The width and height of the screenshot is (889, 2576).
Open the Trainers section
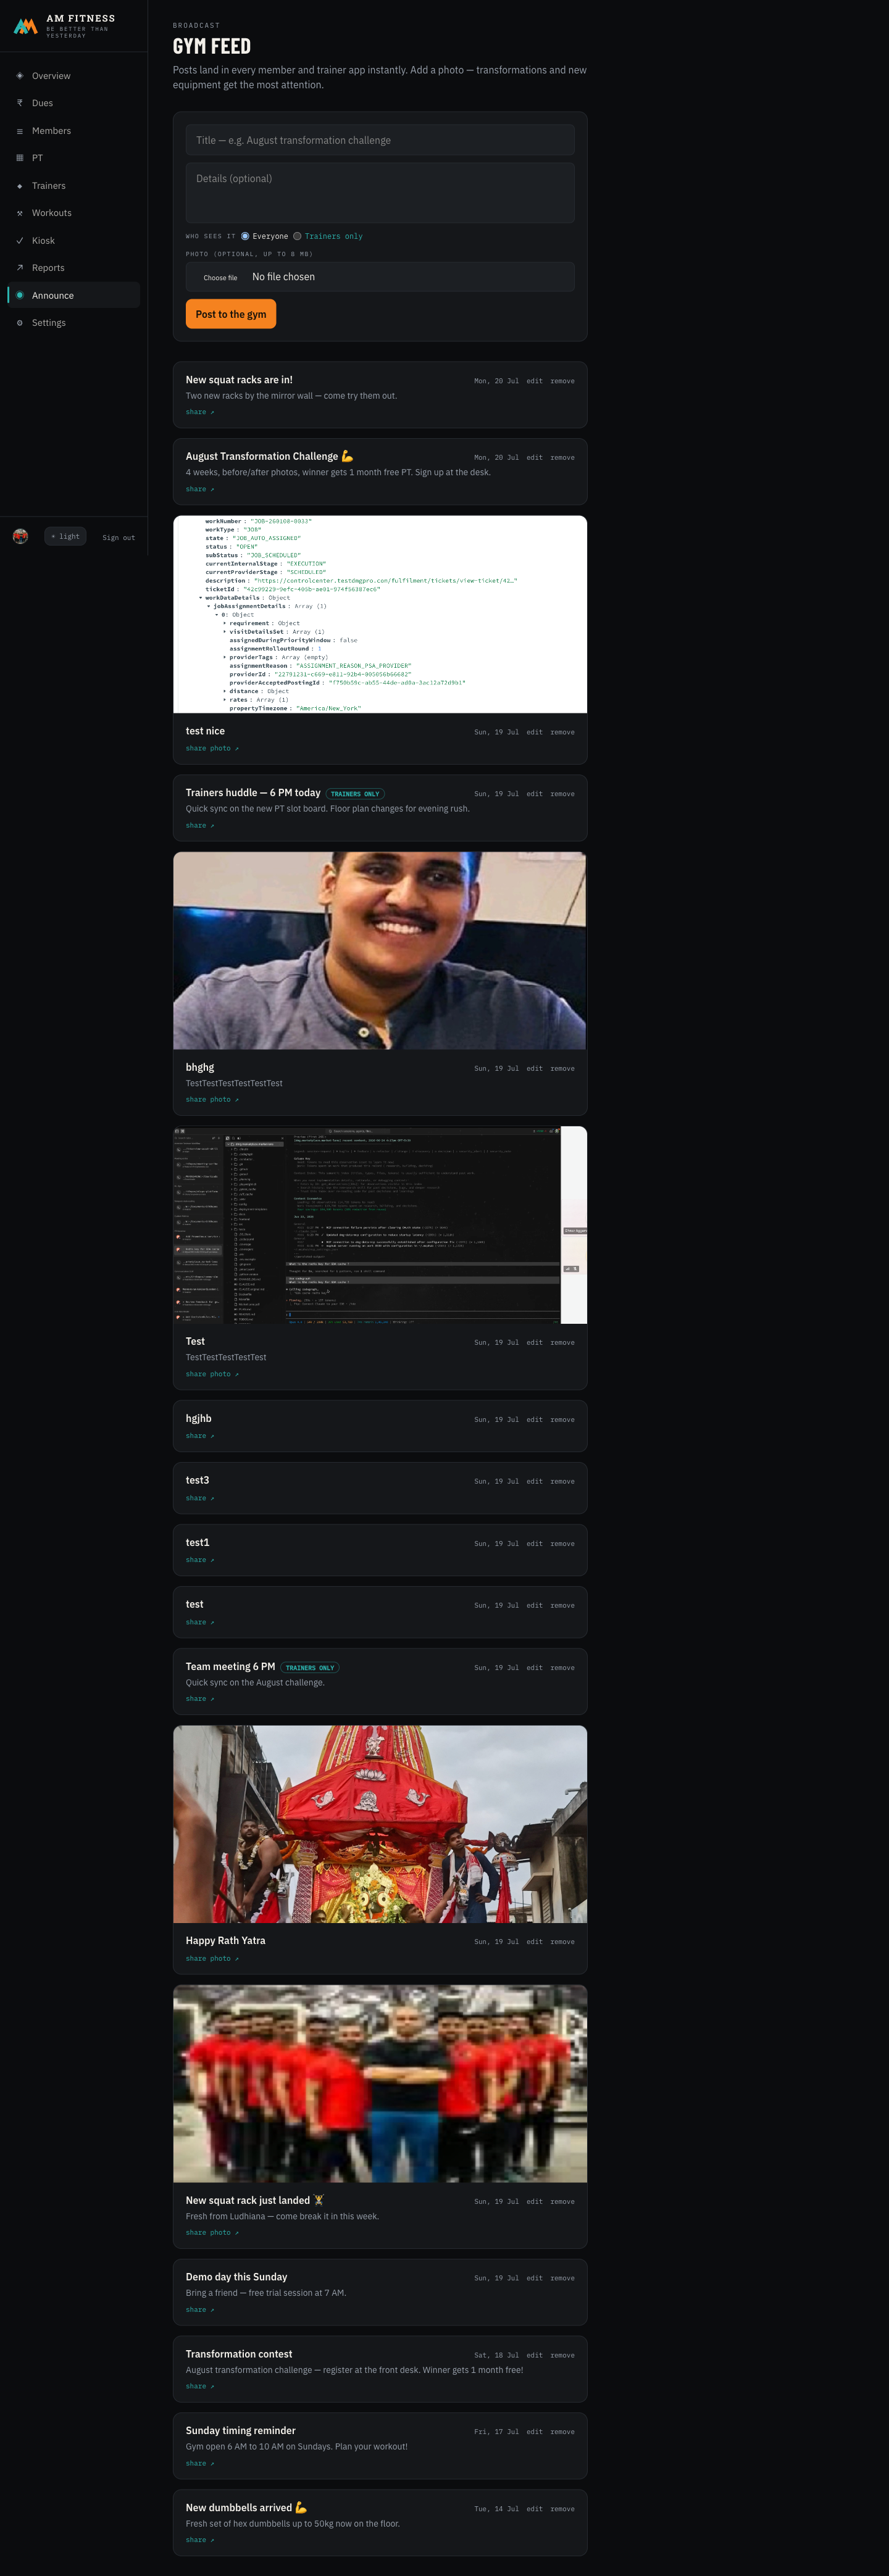pos(74,186)
